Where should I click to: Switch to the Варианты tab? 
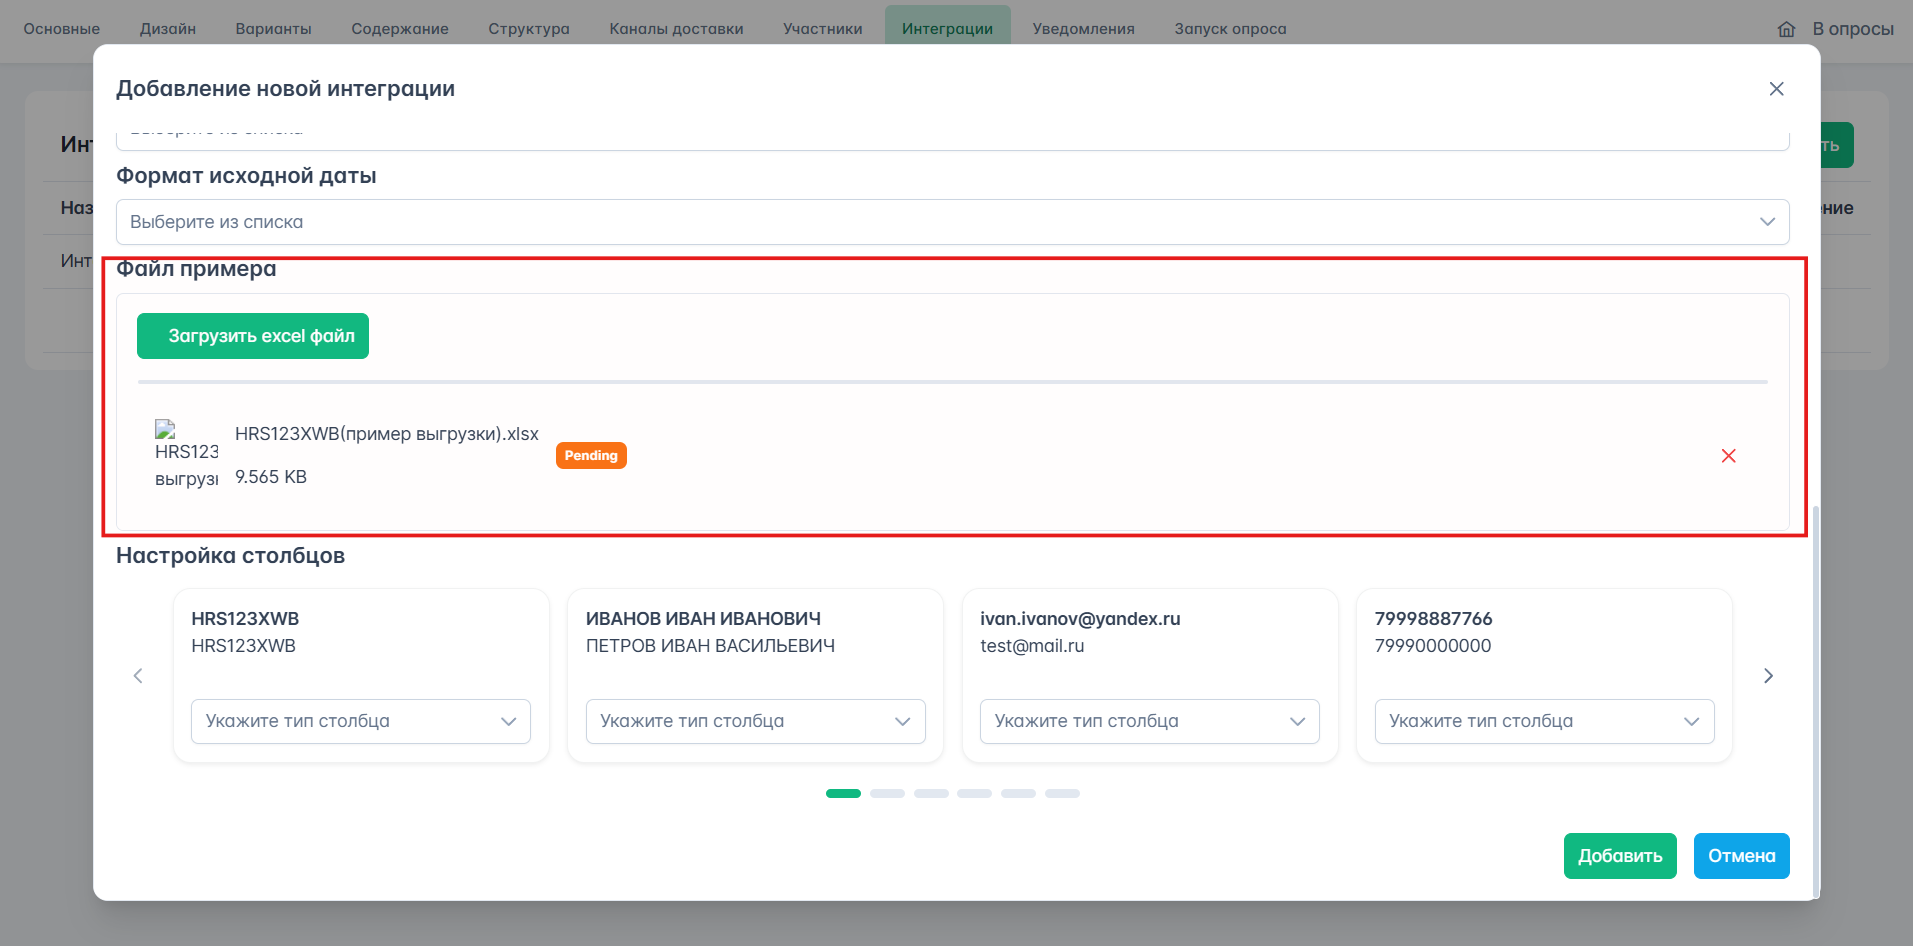273,29
